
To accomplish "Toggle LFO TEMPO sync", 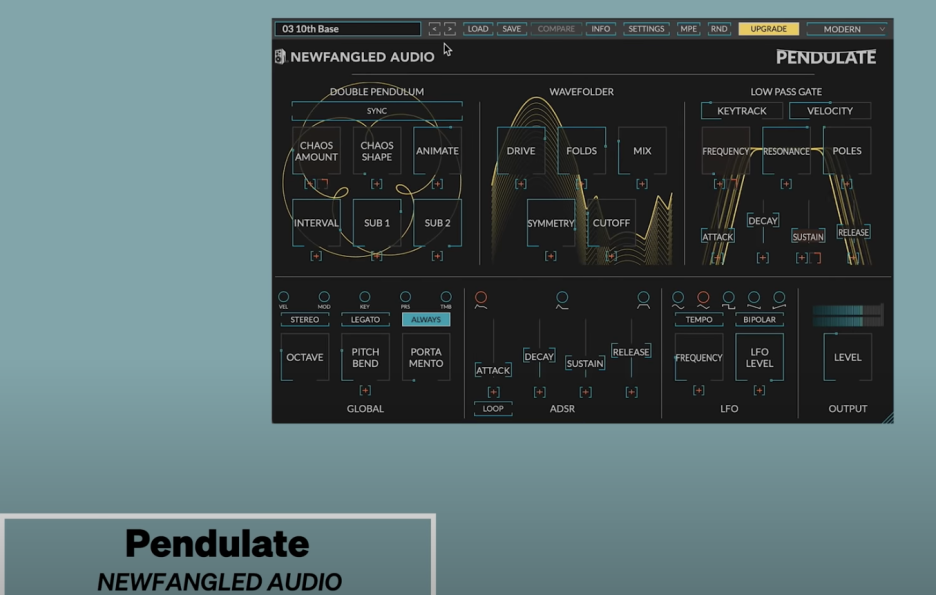I will pyautogui.click(x=699, y=319).
